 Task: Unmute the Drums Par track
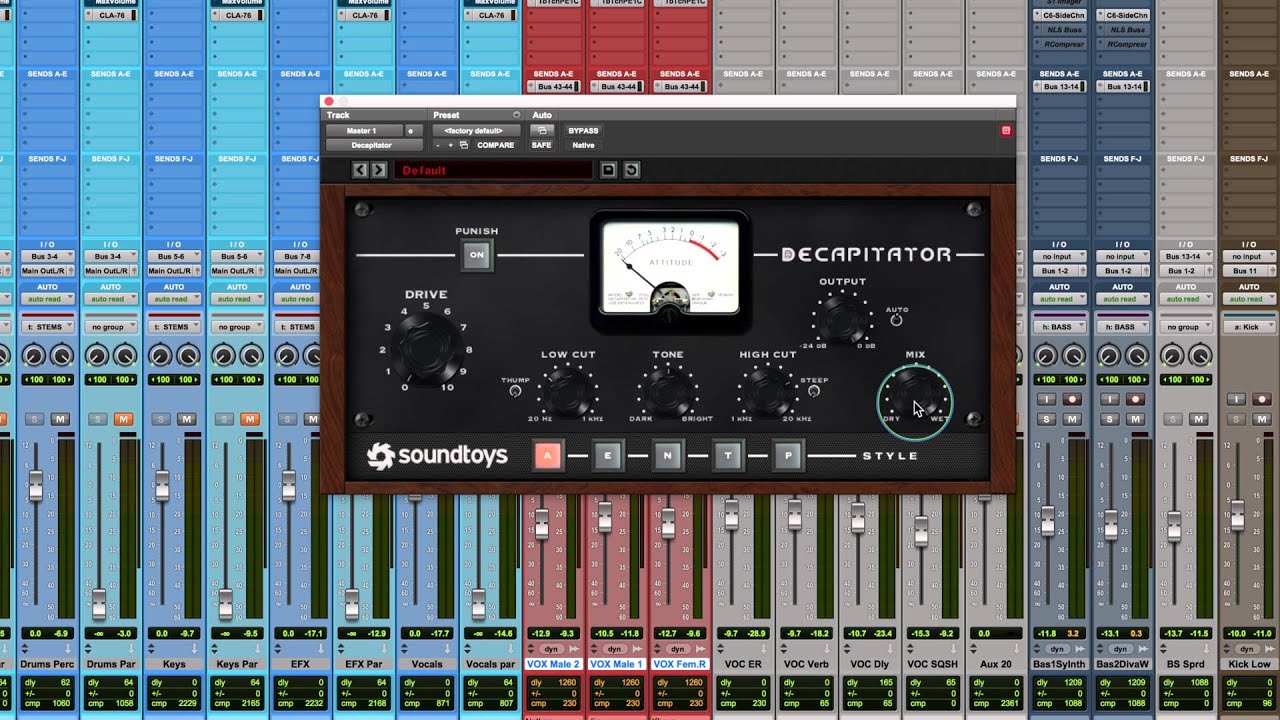click(124, 419)
